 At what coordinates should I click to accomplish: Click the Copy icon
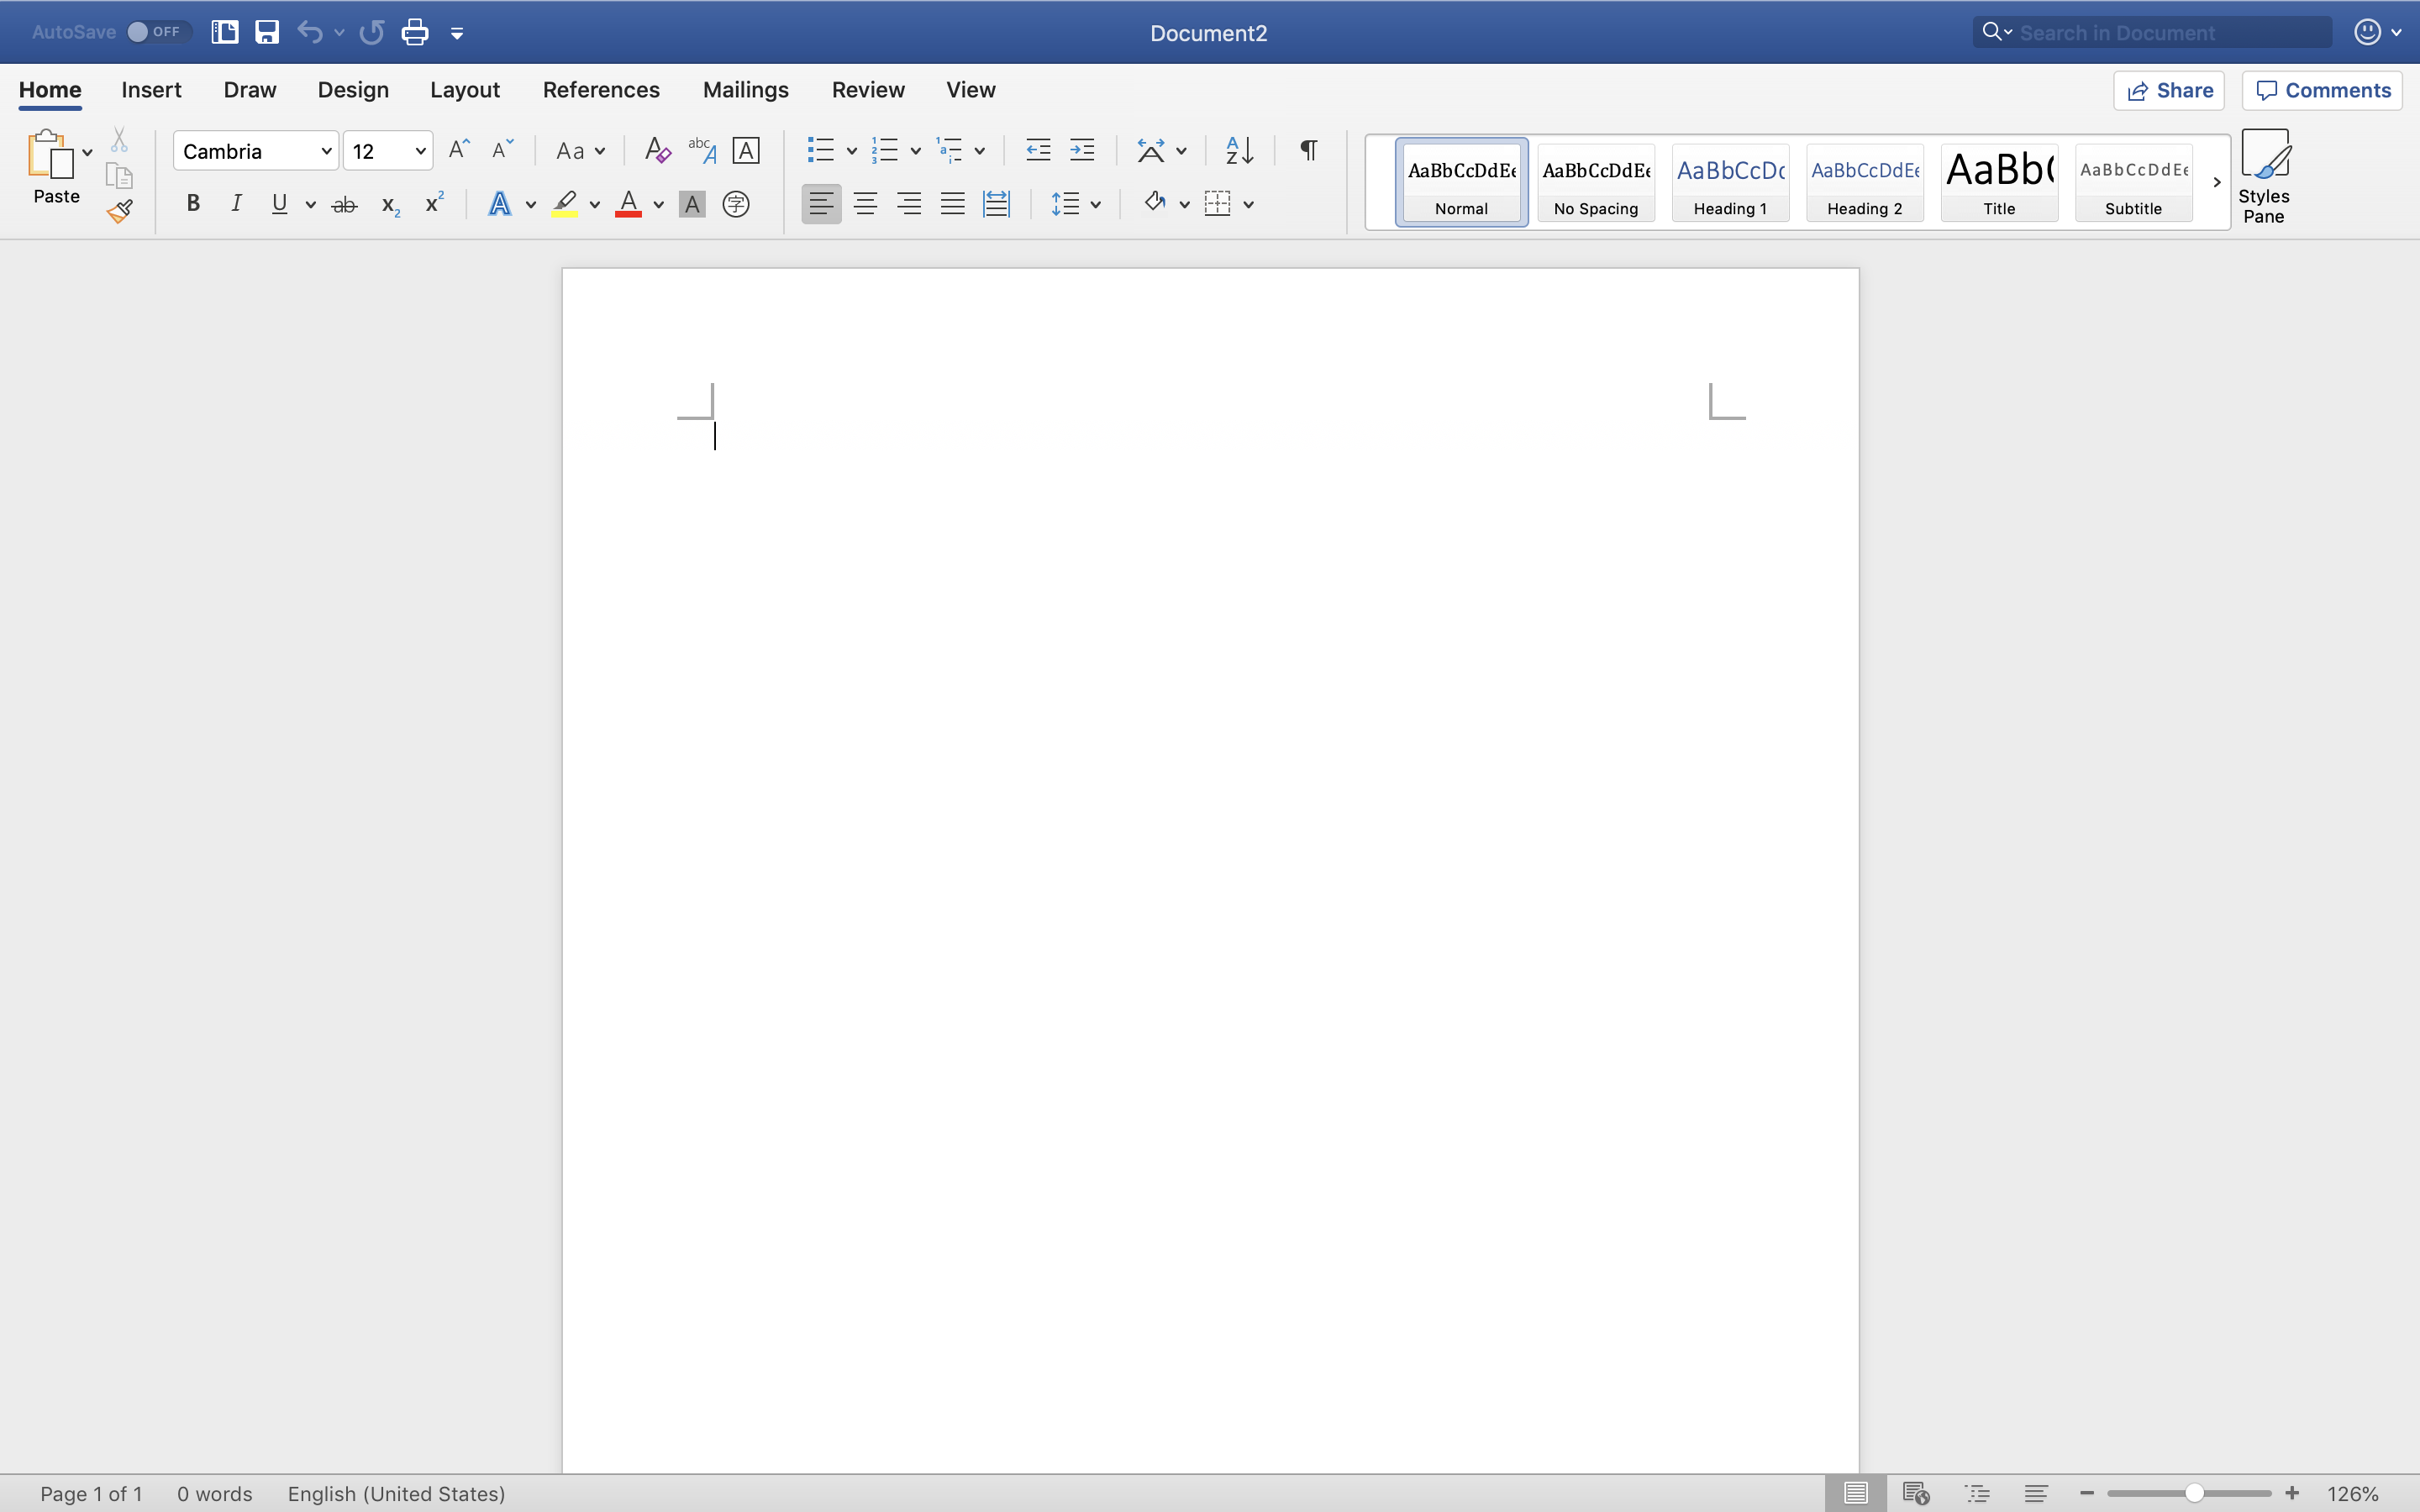click(x=119, y=176)
